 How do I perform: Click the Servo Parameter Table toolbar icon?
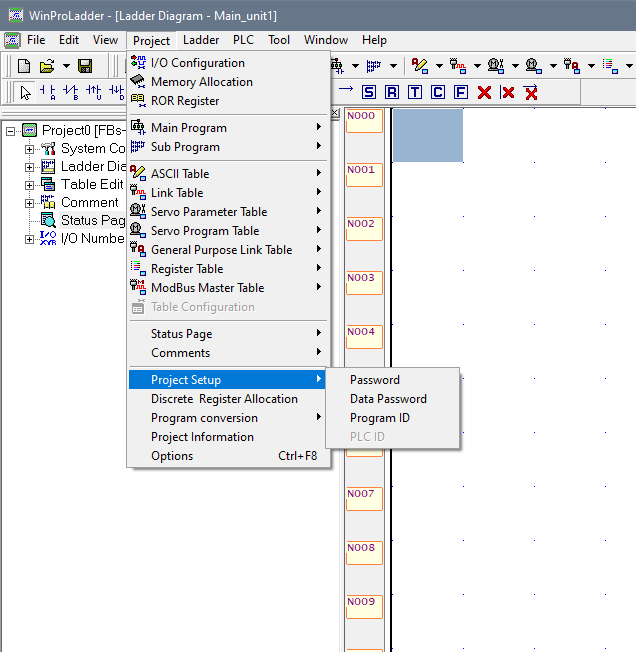(495, 66)
